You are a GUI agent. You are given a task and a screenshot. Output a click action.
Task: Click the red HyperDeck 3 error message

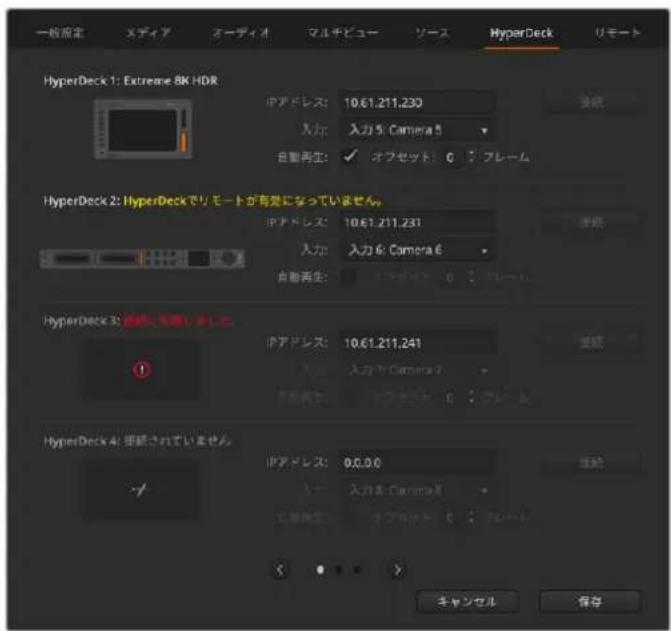coord(179,321)
